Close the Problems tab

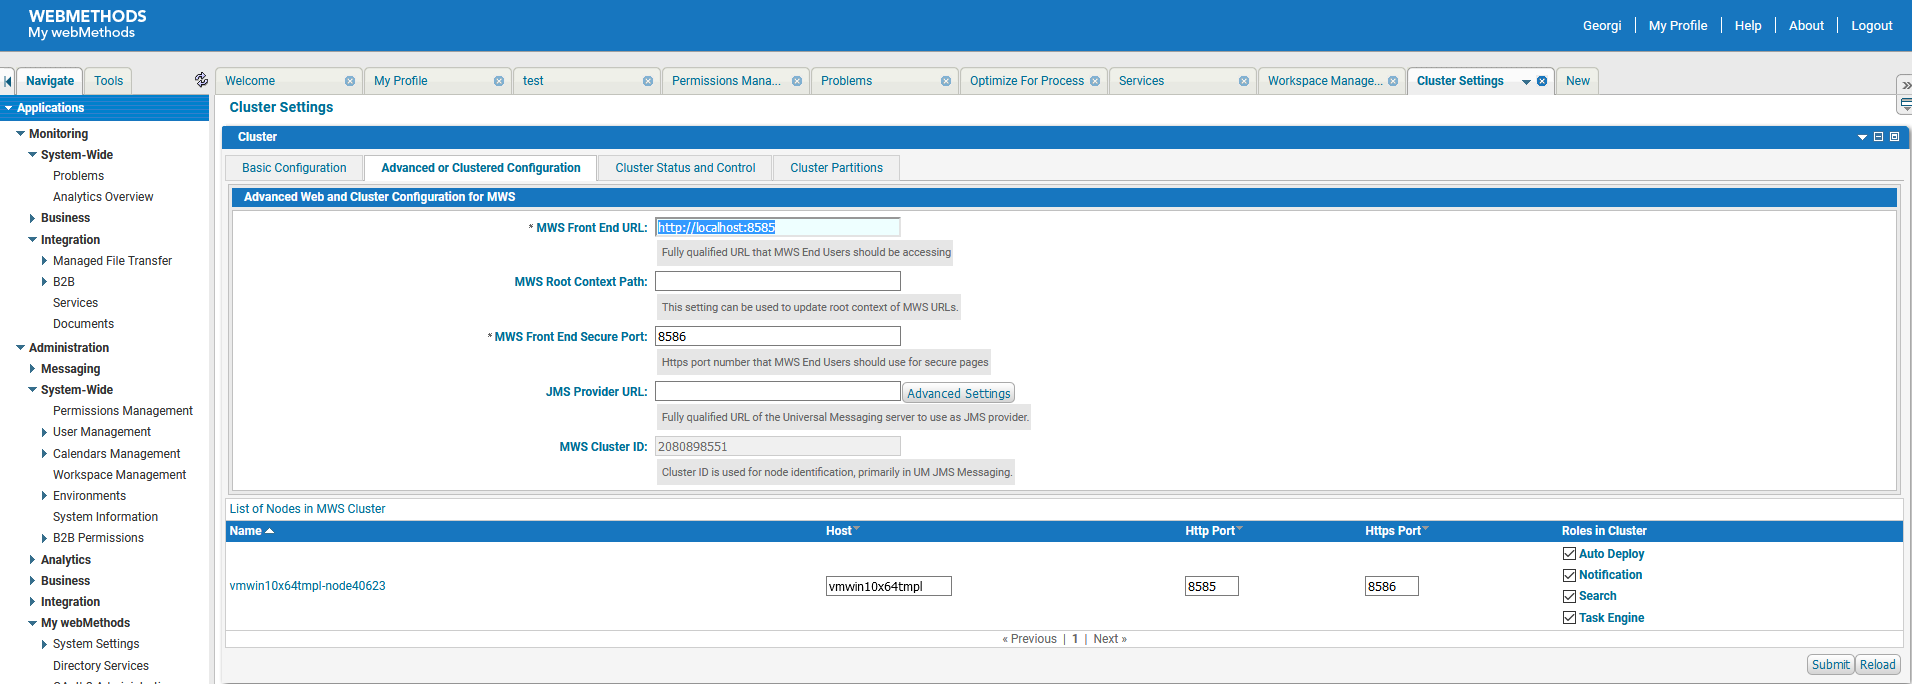click(x=946, y=81)
